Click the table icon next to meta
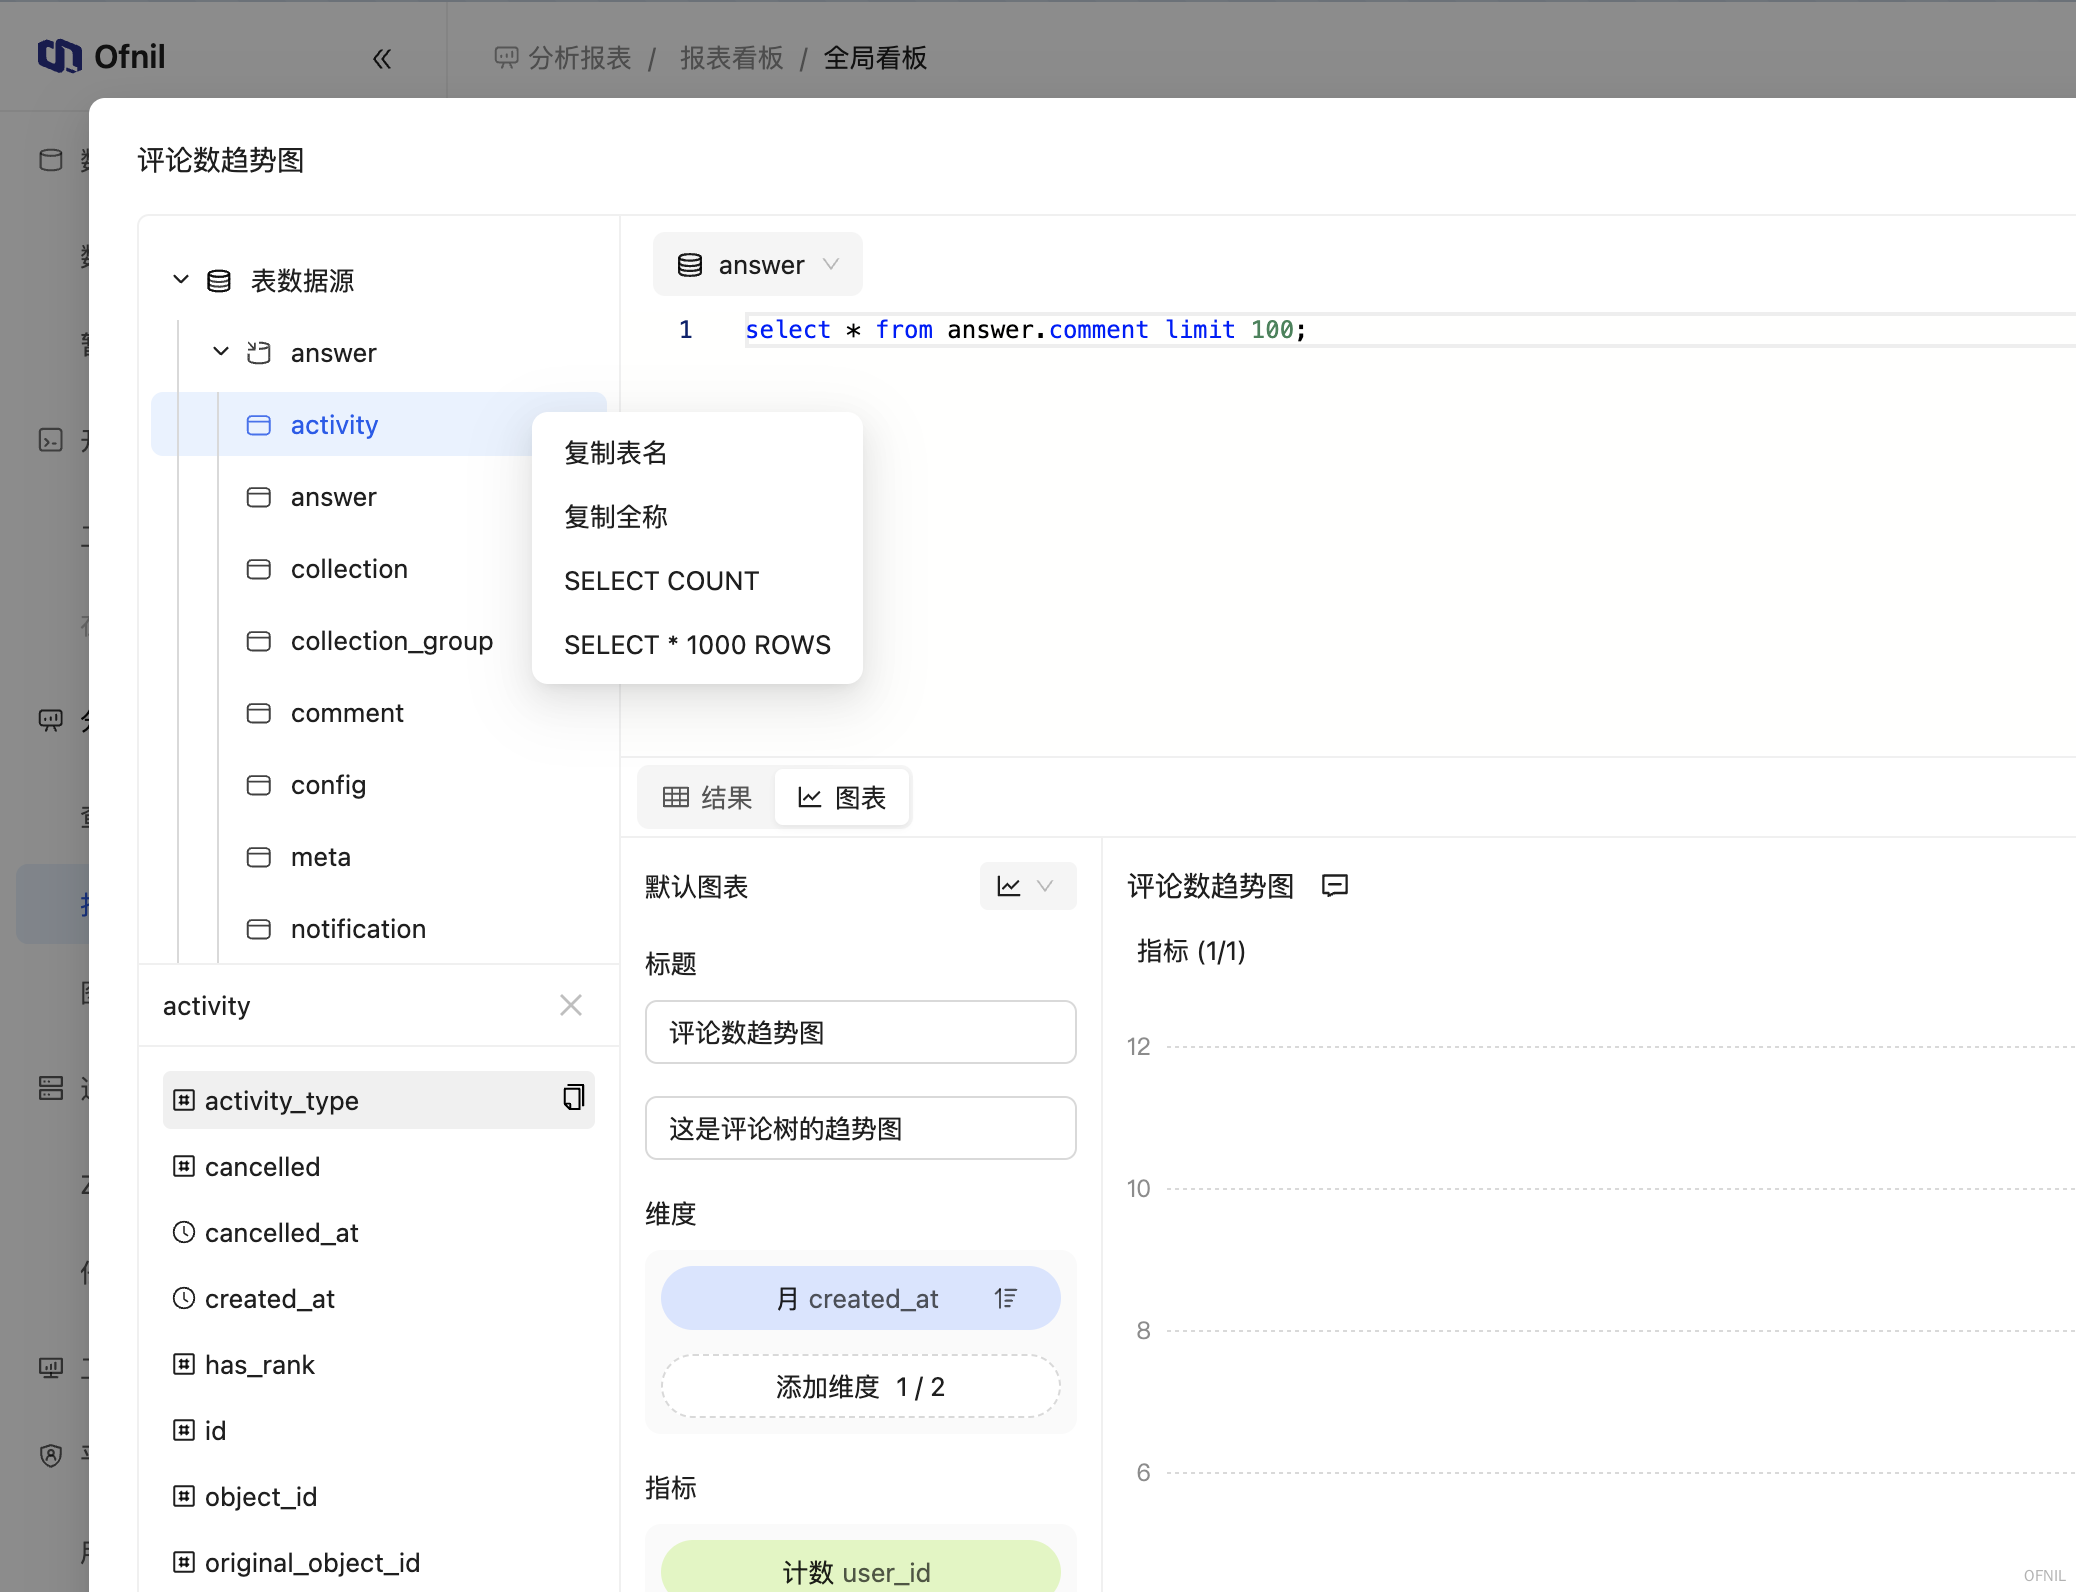This screenshot has height=1592, width=2076. 259,857
